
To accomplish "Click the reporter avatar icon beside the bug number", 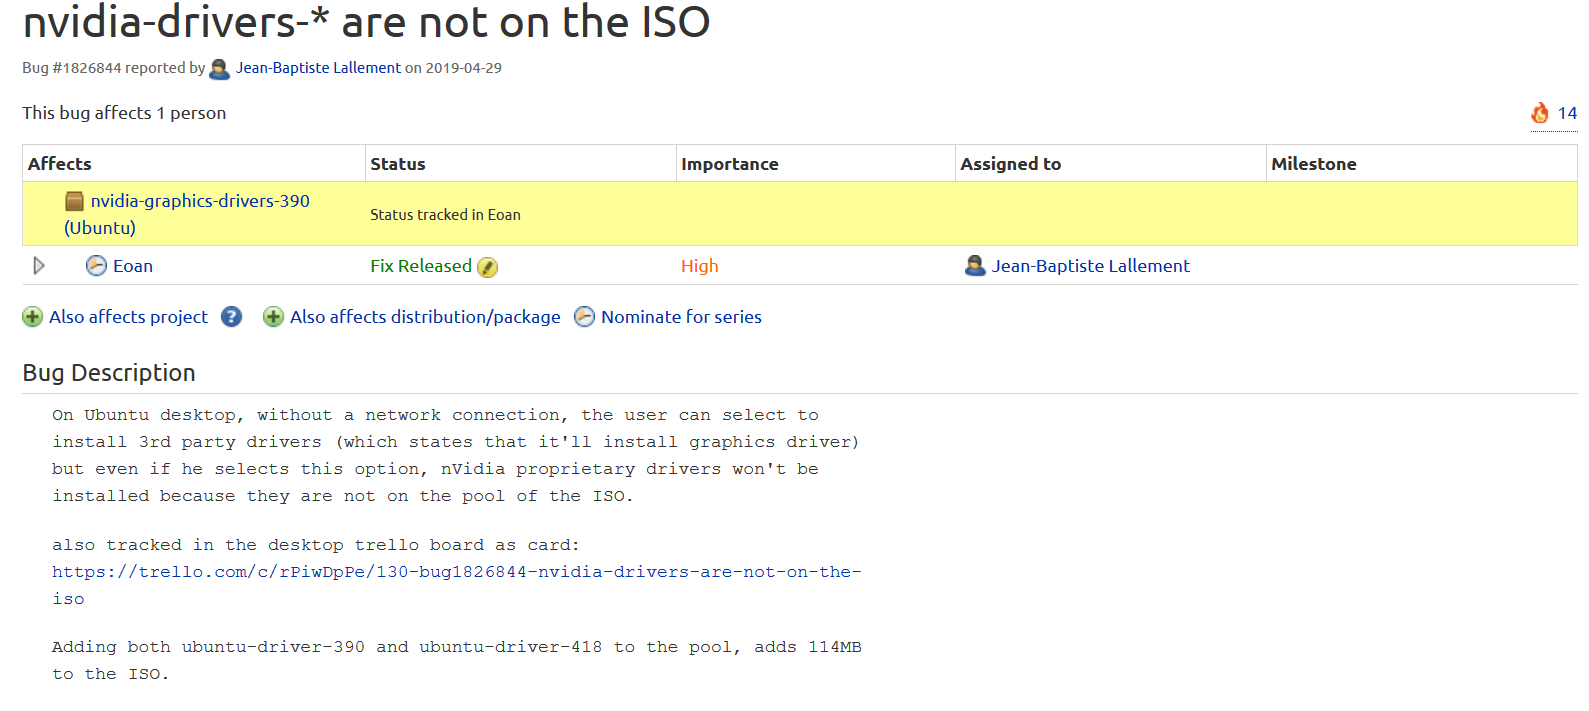I will point(220,69).
